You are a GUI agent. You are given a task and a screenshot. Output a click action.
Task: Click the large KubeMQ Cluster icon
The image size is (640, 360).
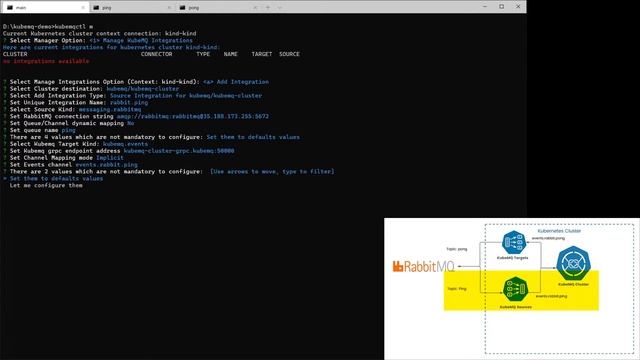click(573, 263)
